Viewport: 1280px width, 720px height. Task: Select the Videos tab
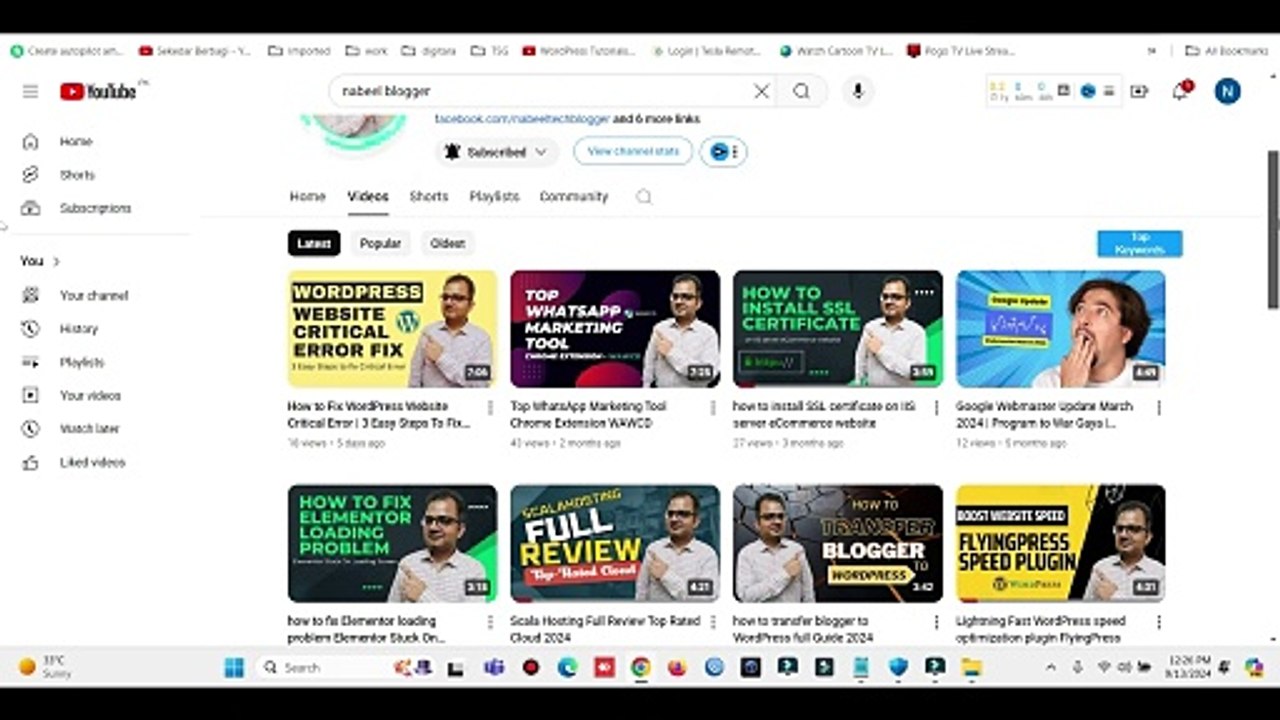367,196
